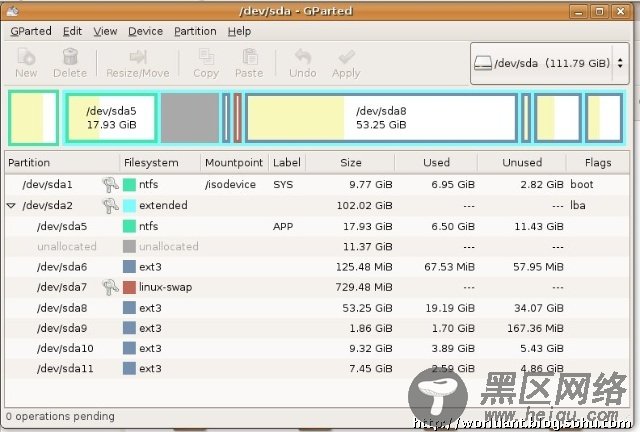Image resolution: width=640 pixels, height=432 pixels.
Task: Click the 167.36 MiB unused value
Action: click(535, 328)
